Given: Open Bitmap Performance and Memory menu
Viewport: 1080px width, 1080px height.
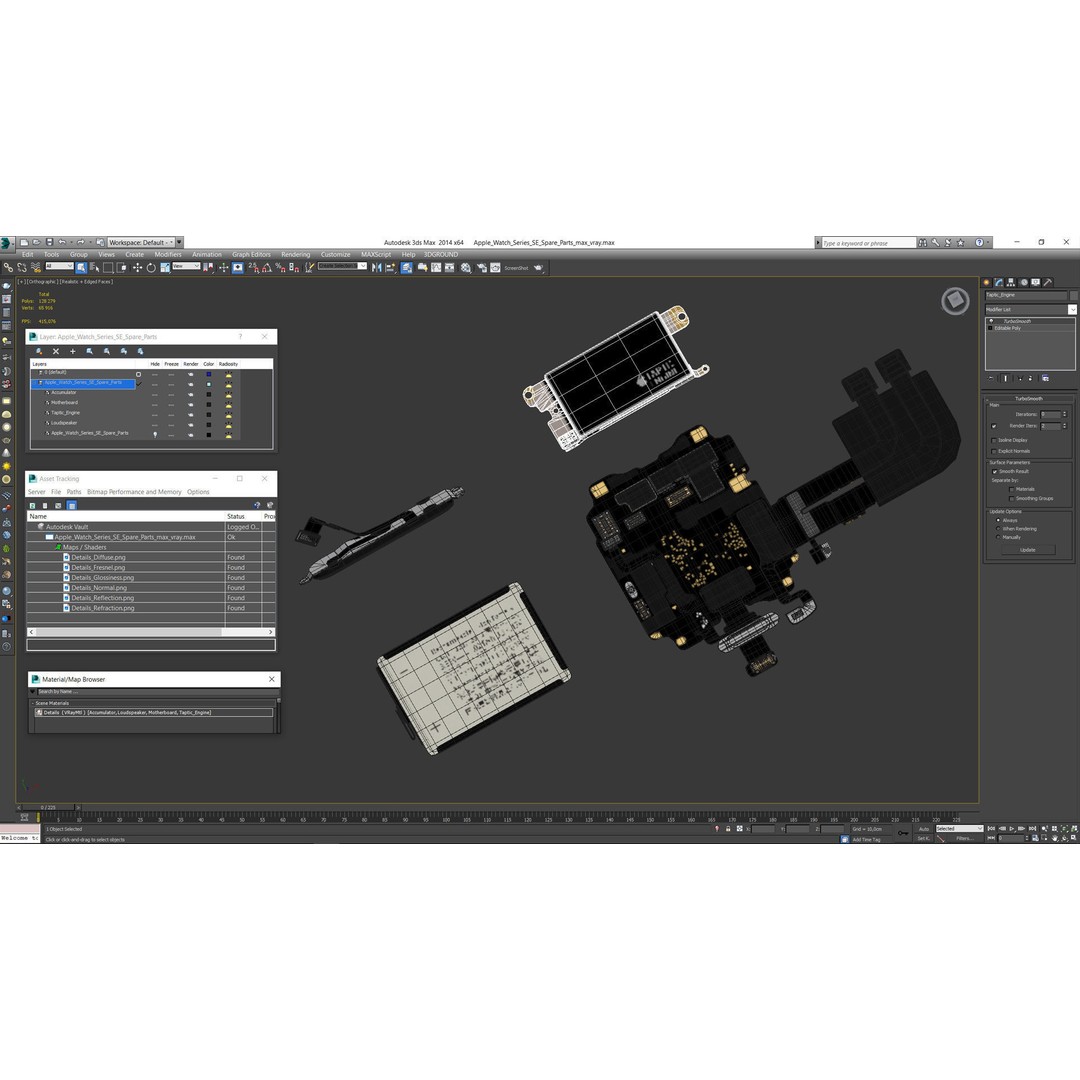Looking at the screenshot, I should (x=134, y=492).
